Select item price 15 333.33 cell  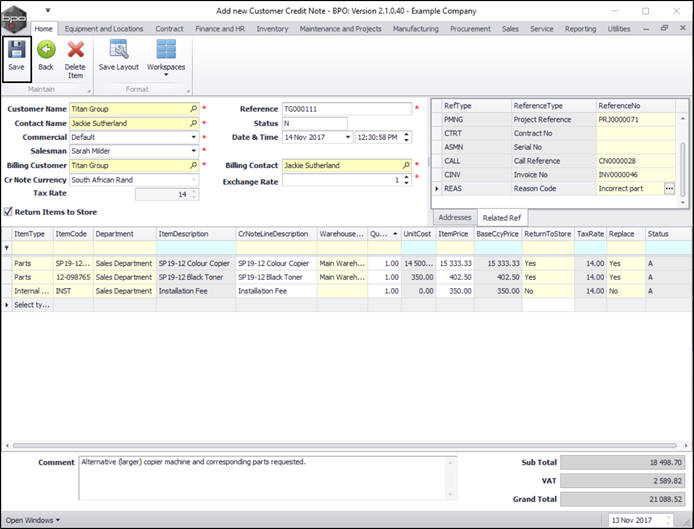point(455,263)
